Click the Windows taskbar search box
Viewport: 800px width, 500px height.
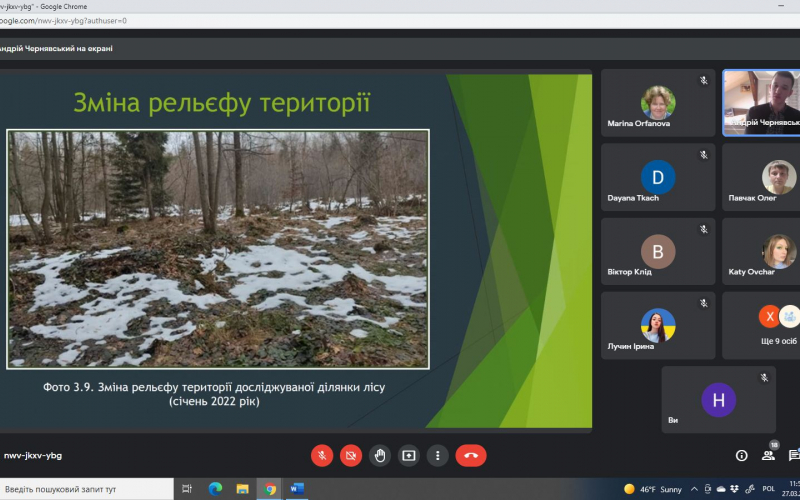click(x=87, y=489)
